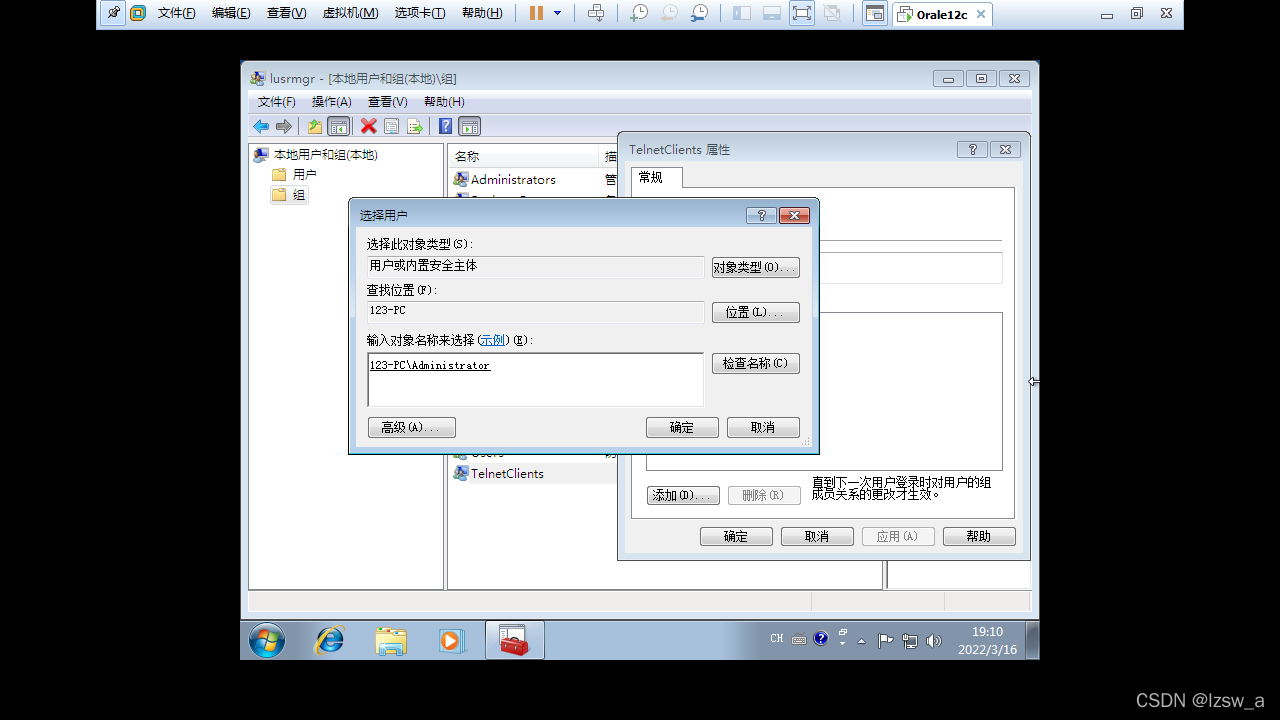Click the red X delete icon
1280x720 pixels.
click(x=369, y=126)
